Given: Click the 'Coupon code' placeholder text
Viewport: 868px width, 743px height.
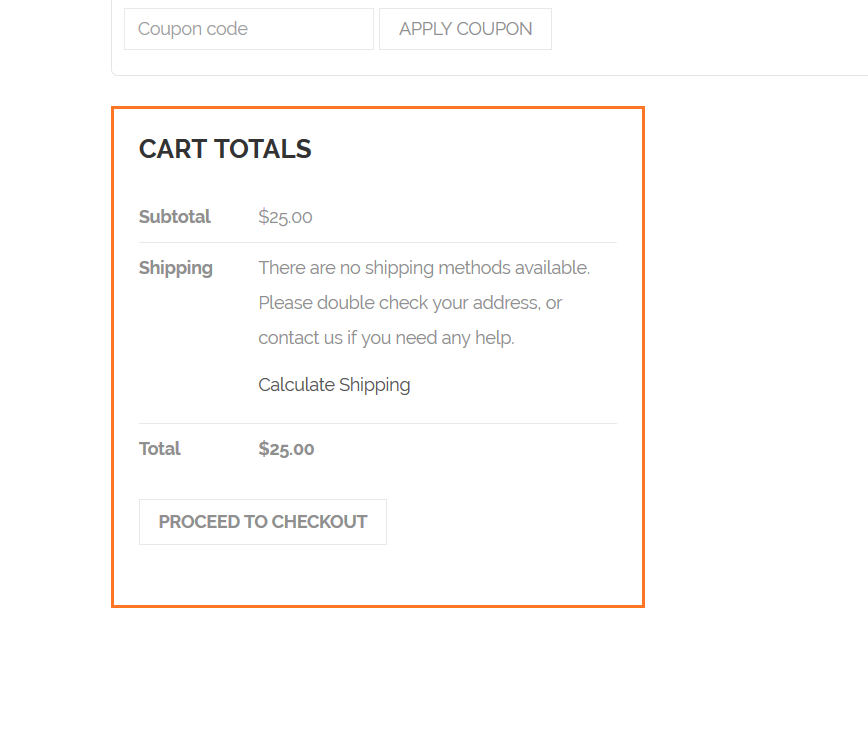Looking at the screenshot, I should (x=193, y=29).
